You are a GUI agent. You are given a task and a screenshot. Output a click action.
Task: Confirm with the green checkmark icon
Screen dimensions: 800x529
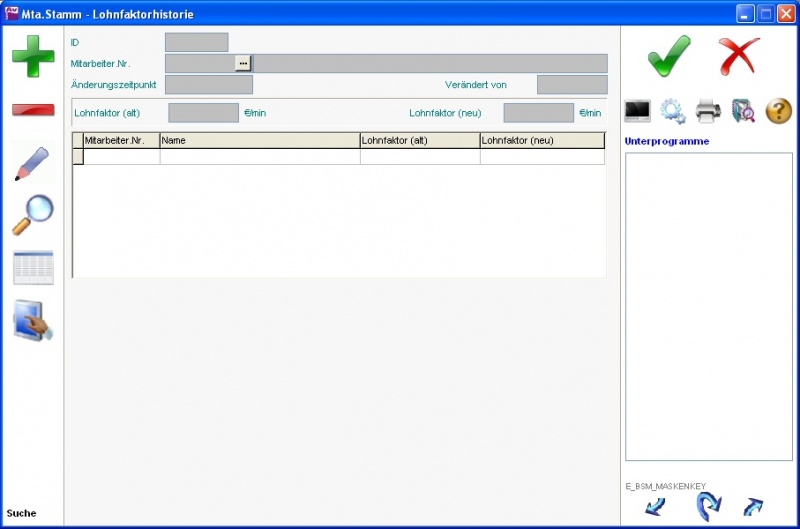[x=669, y=56]
